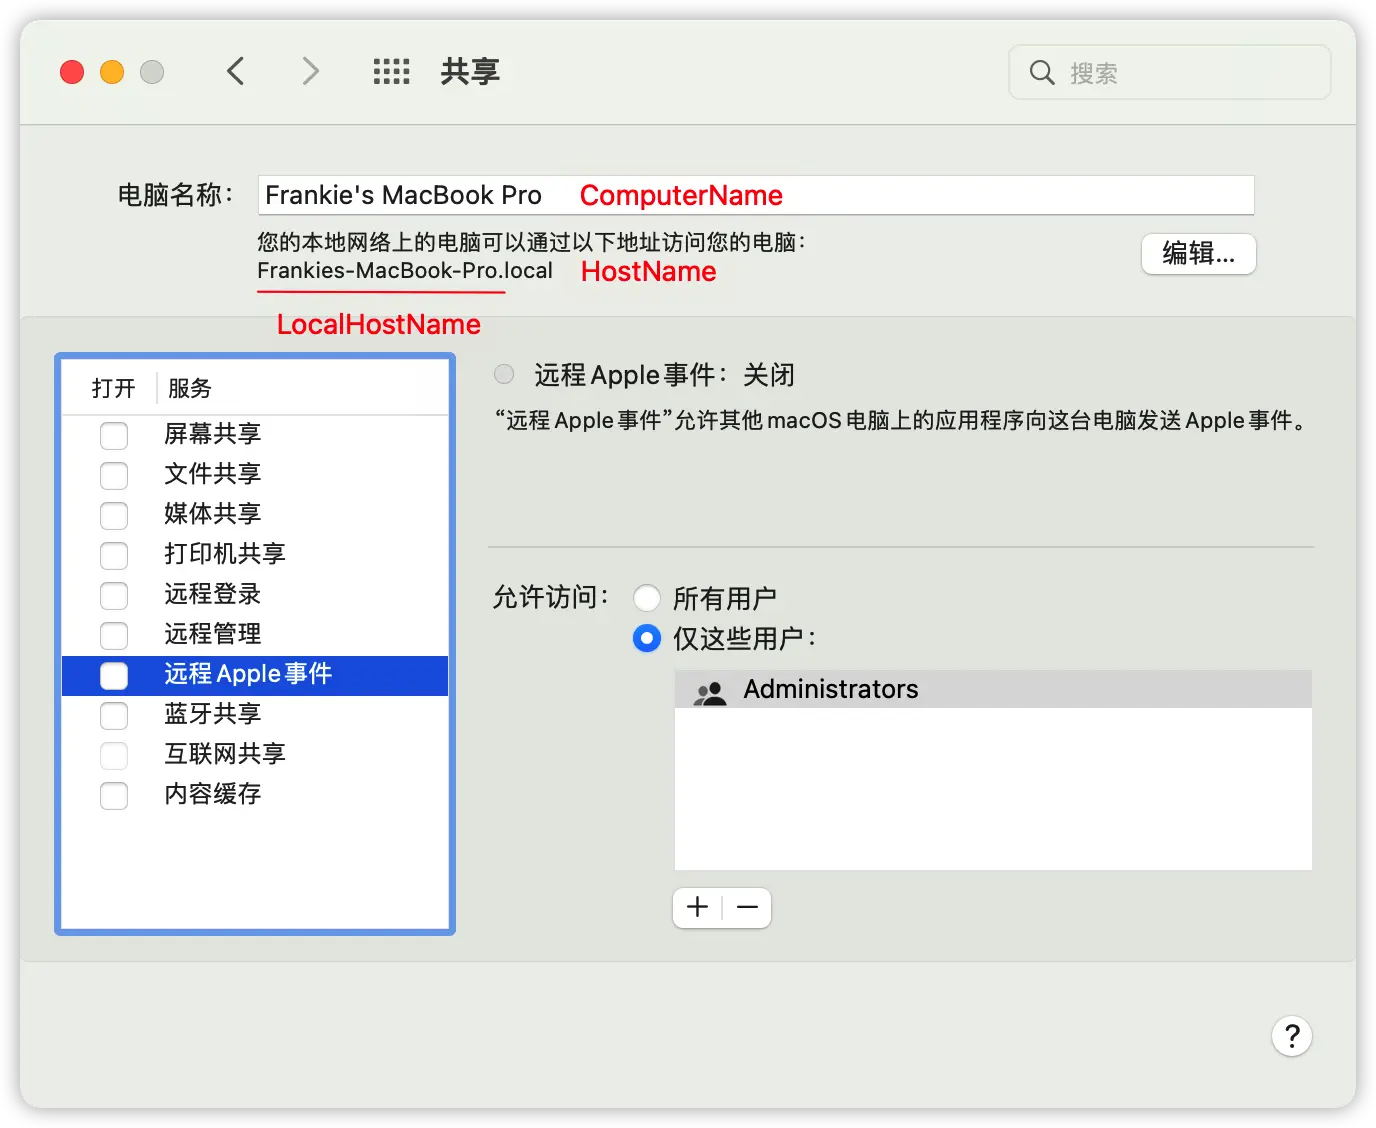Enable the 媒体共享 checkbox

114,515
